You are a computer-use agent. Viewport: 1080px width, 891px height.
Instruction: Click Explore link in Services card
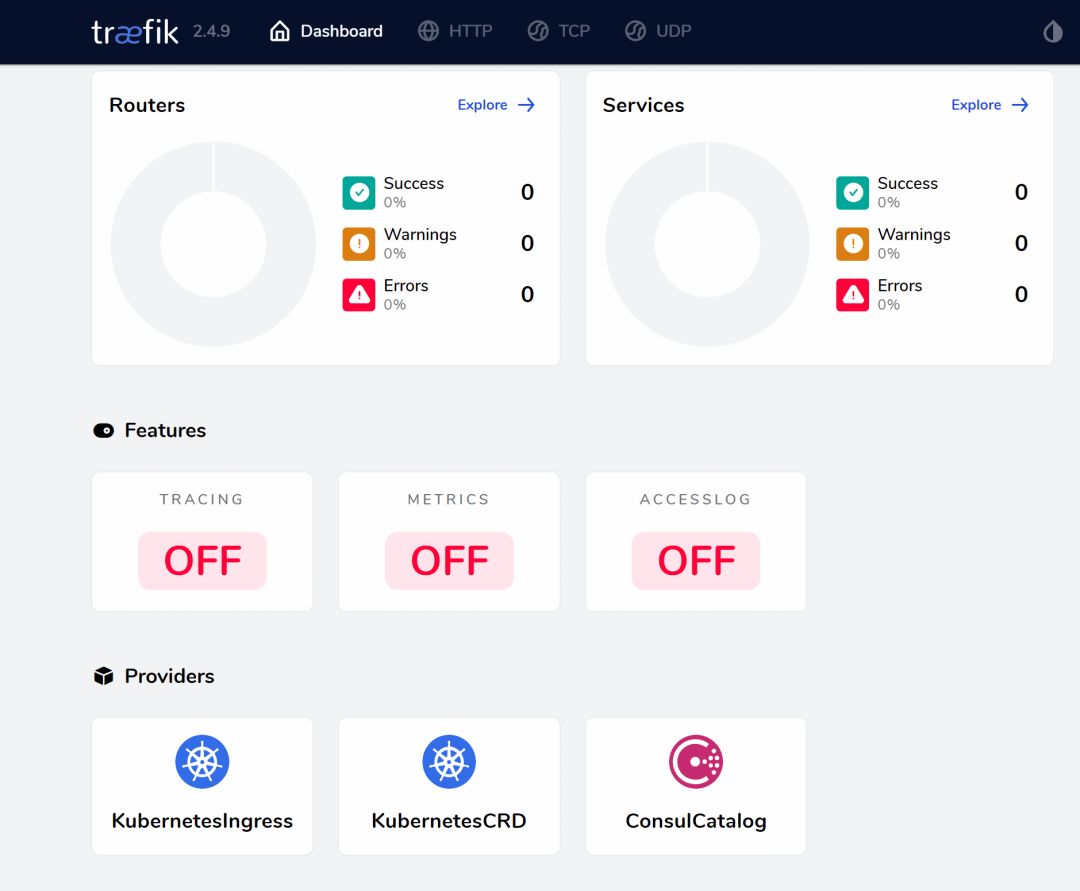tap(990, 105)
